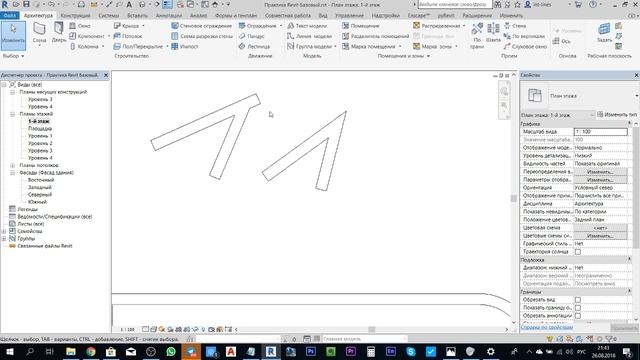Select the Window (Окно) tool

tap(80, 26)
